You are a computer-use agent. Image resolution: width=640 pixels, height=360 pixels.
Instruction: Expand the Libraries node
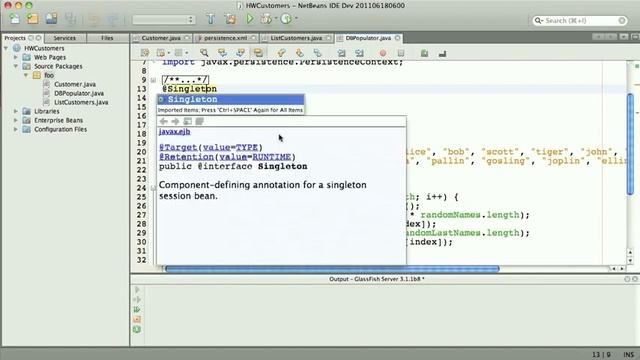pyautogui.click(x=16, y=111)
